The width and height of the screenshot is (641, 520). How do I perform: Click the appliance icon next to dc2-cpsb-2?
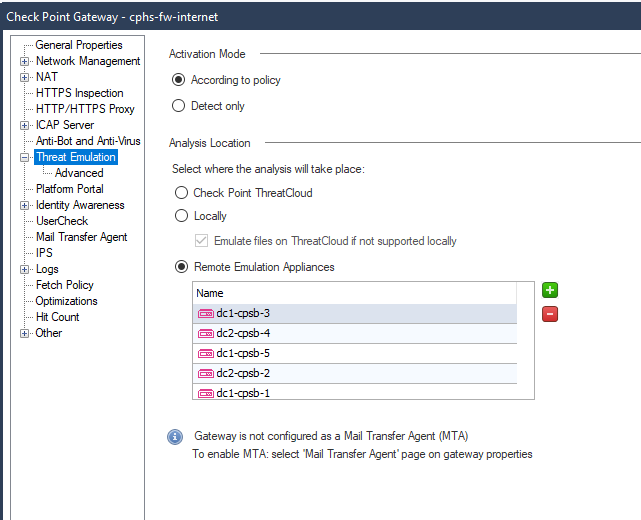coord(206,374)
